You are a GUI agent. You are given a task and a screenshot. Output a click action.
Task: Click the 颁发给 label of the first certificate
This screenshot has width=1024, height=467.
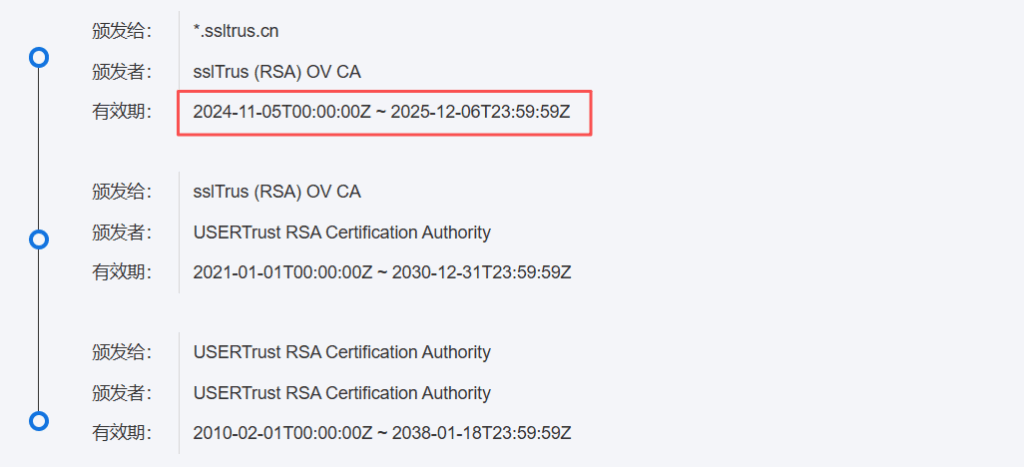pyautogui.click(x=121, y=31)
